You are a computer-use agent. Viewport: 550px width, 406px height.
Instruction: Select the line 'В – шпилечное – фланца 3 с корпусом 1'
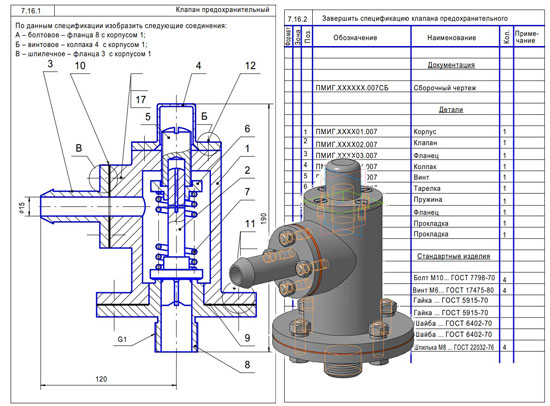(83, 54)
